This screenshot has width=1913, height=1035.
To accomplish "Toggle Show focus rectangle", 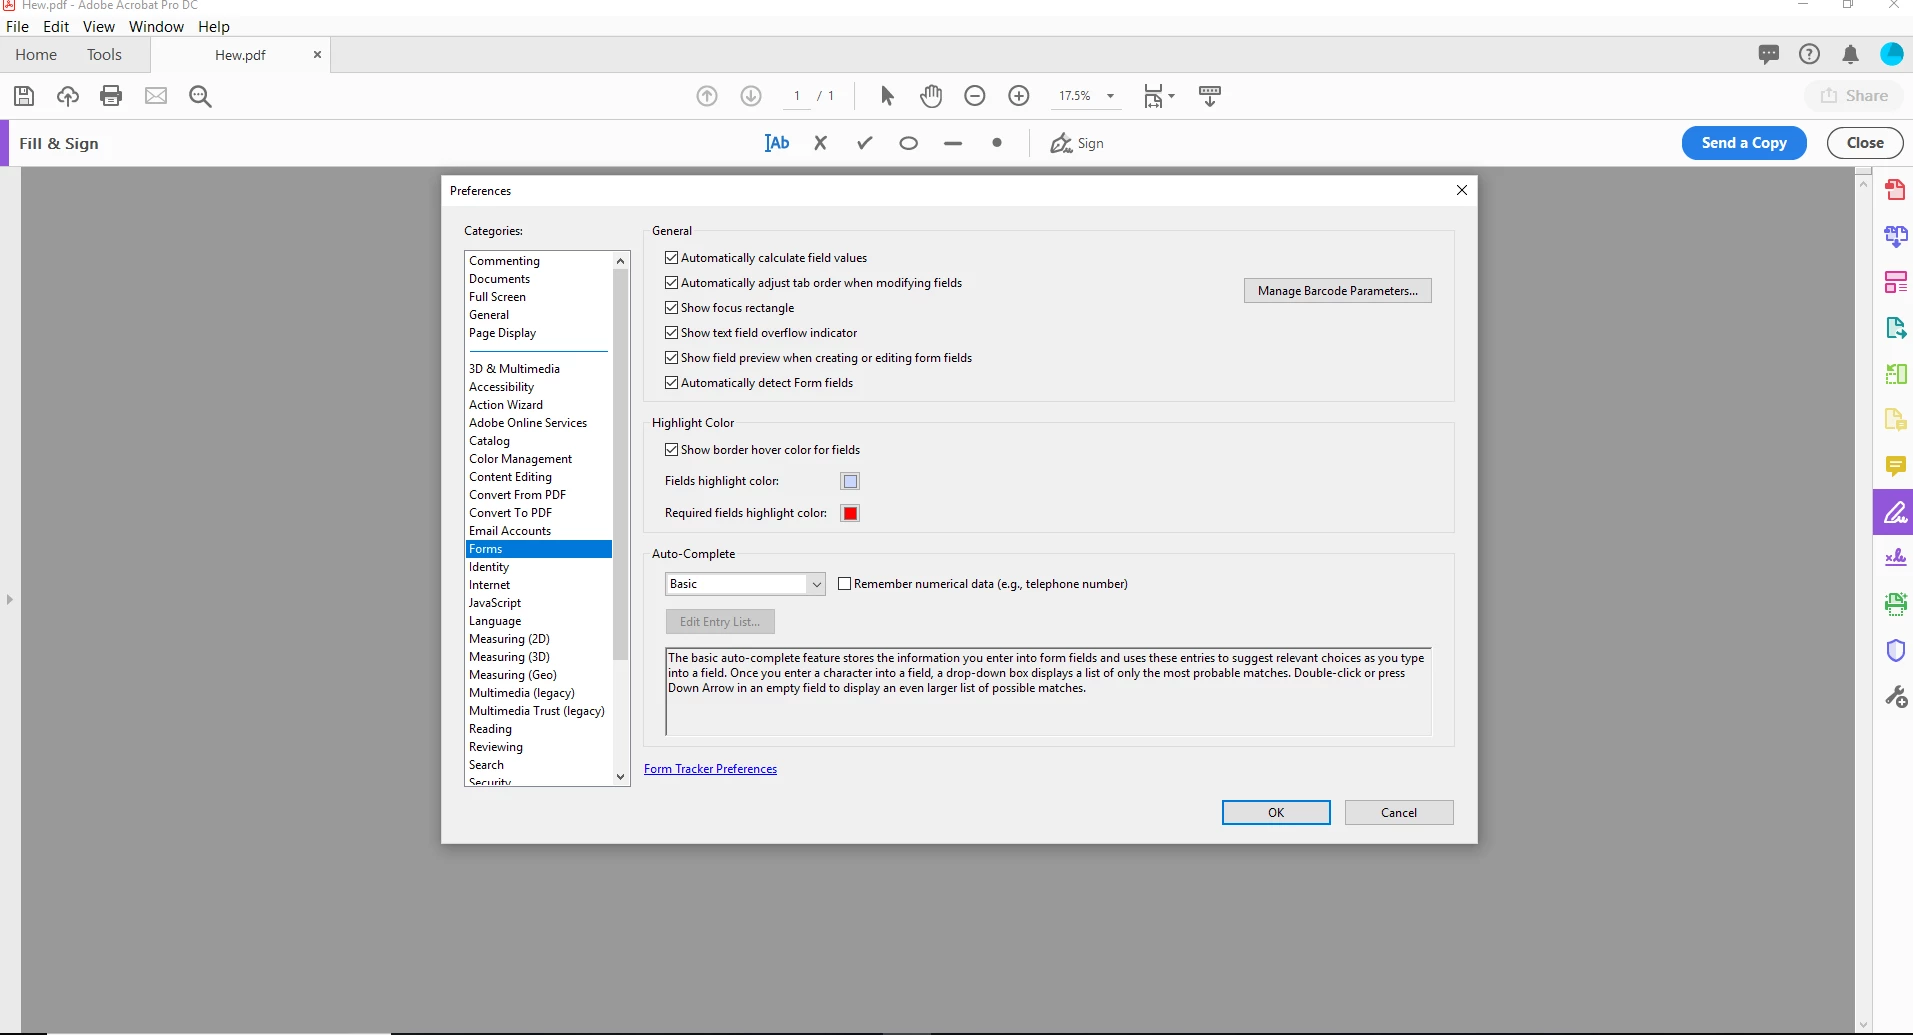I will coord(672,308).
